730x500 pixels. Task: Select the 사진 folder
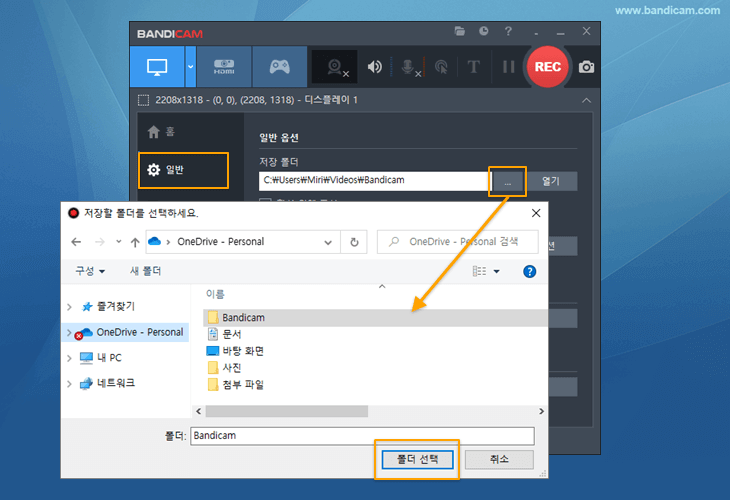[x=231, y=368]
